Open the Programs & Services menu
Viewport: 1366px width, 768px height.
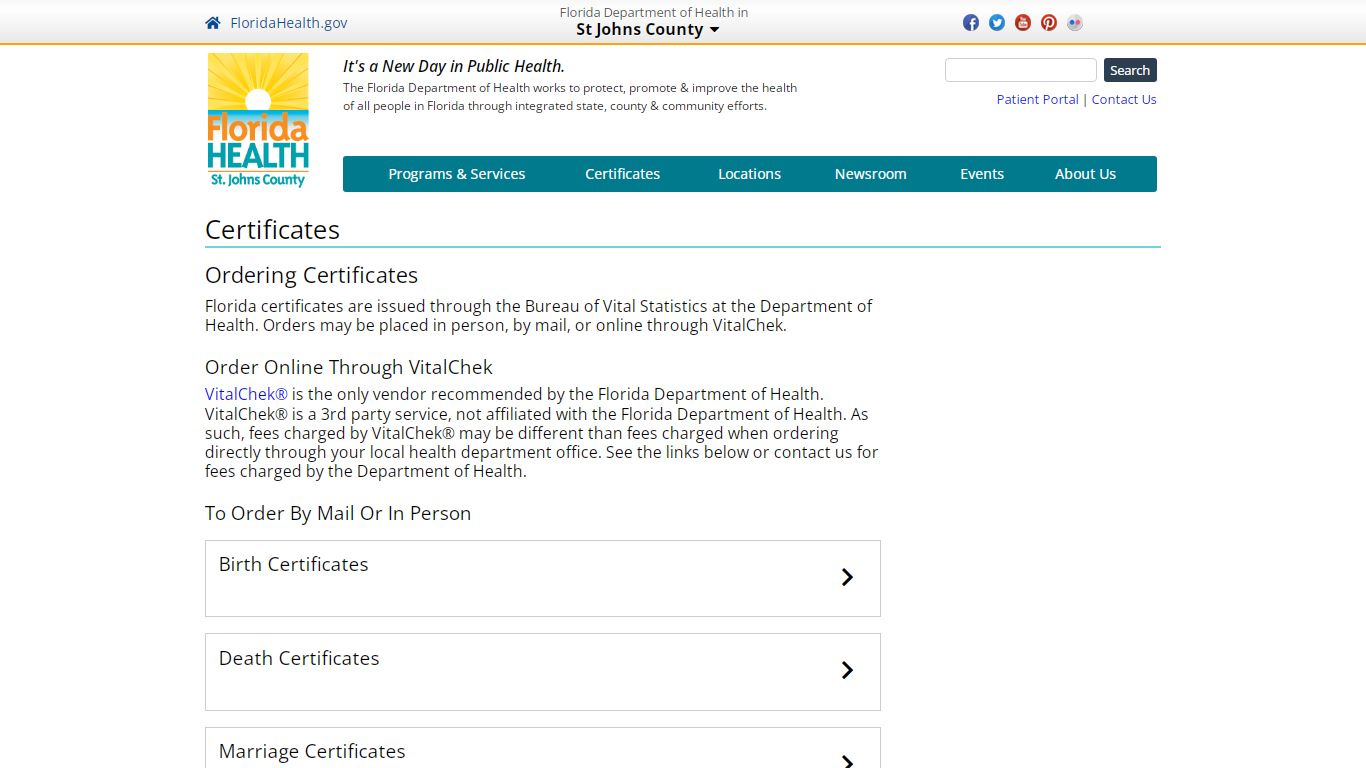point(457,174)
